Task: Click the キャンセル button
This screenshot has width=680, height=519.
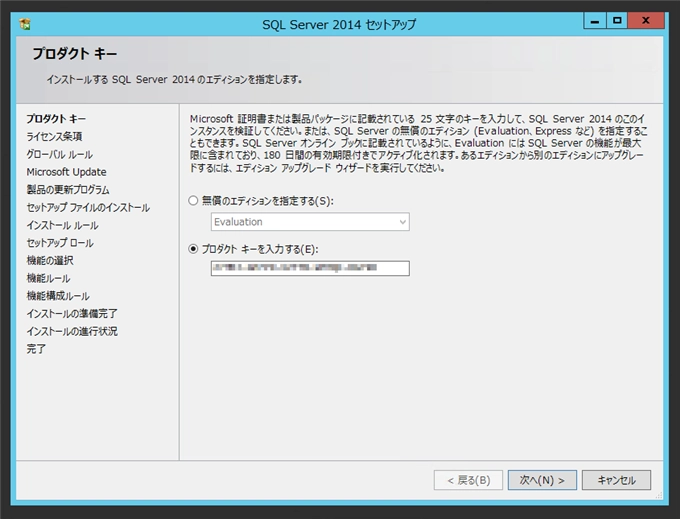Action: (616, 480)
